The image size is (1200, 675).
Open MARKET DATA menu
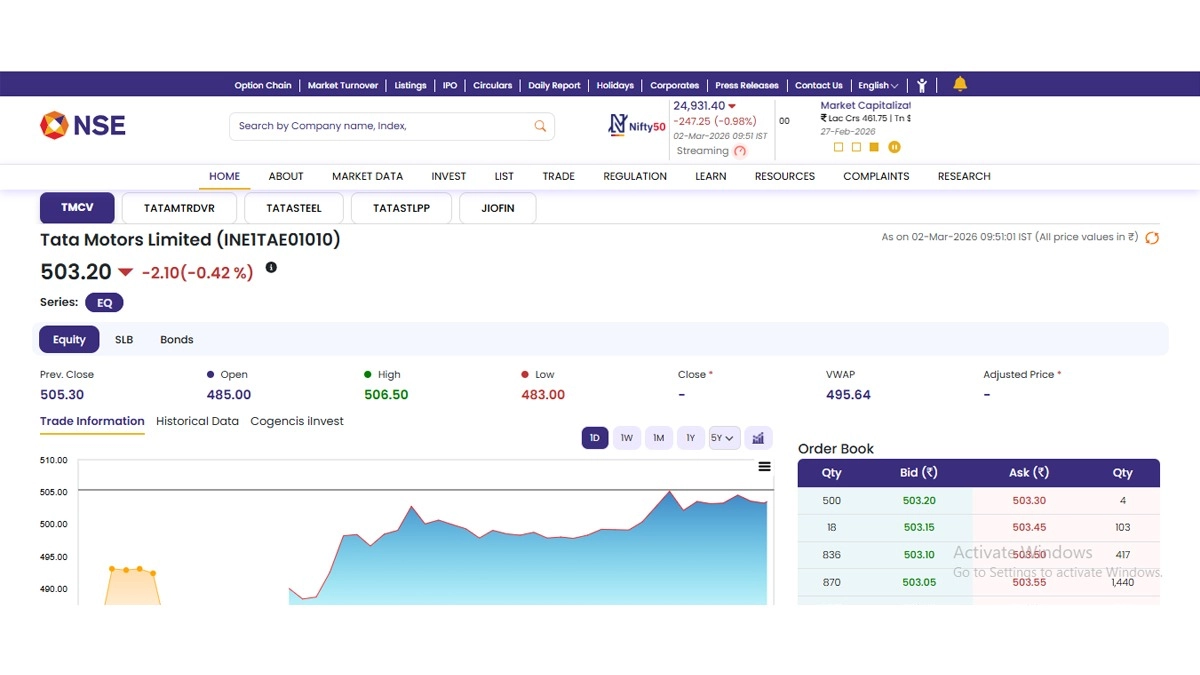point(367,176)
